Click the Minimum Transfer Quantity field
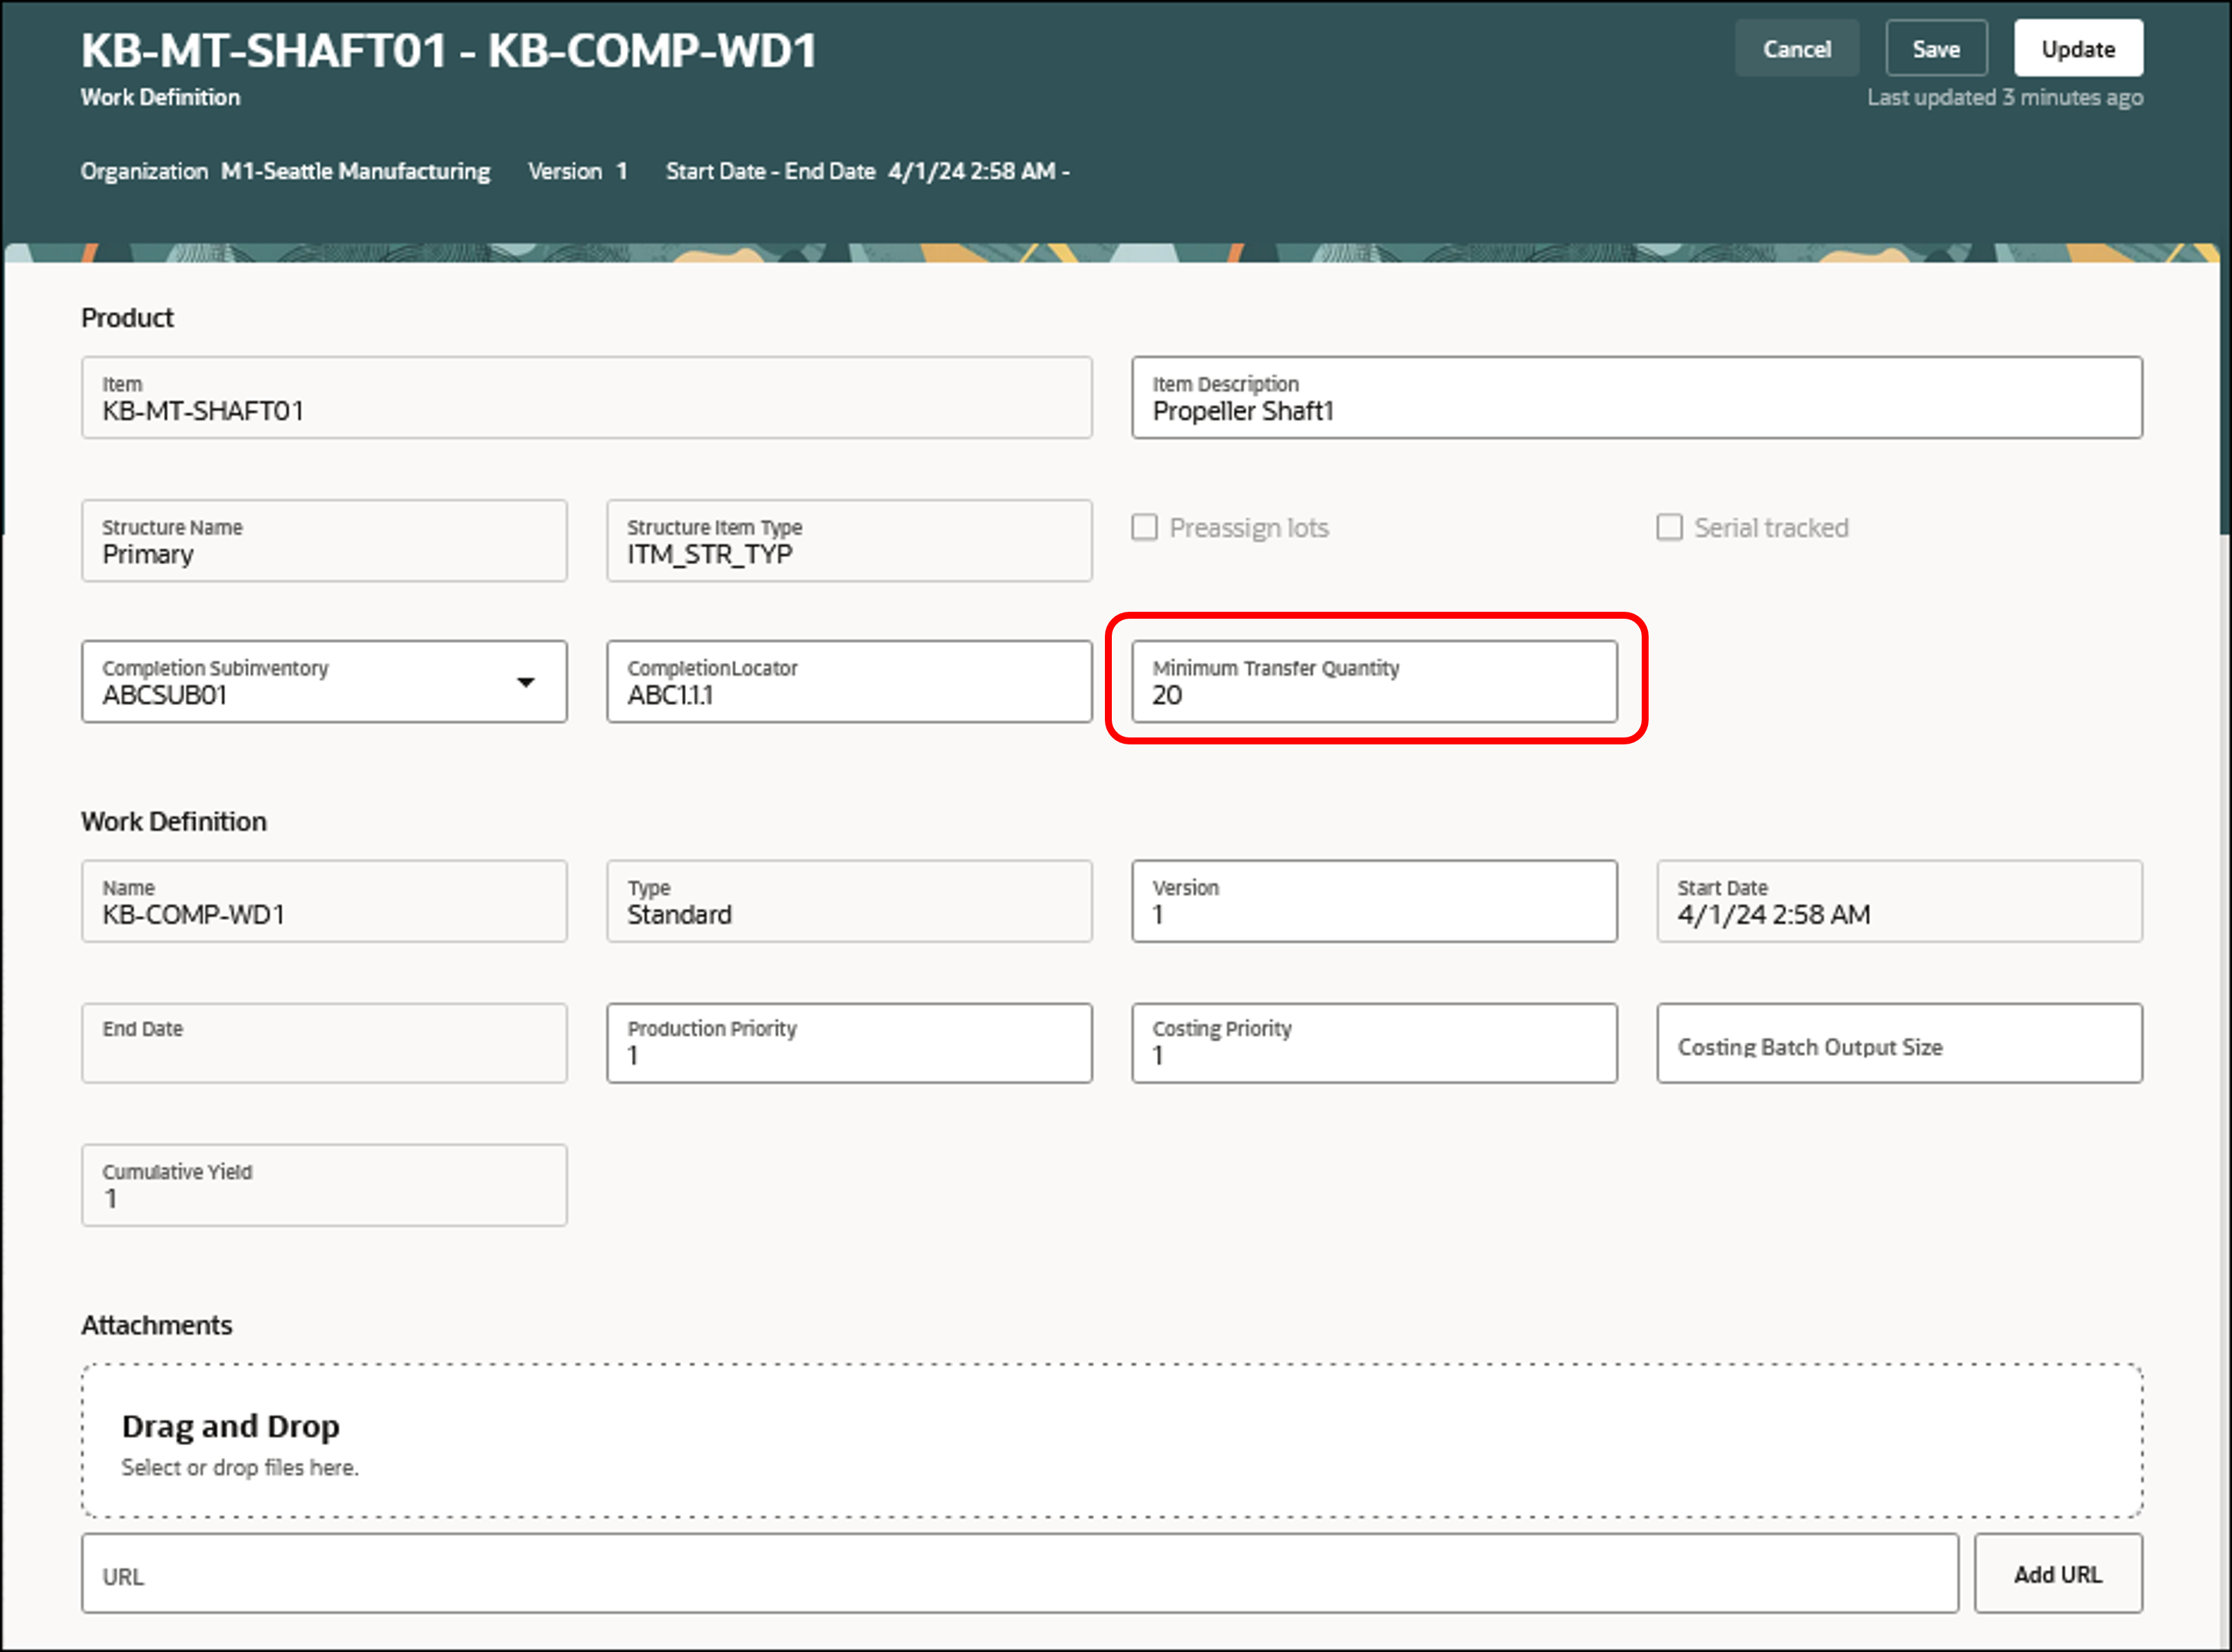The image size is (2232, 1652). pos(1373,682)
